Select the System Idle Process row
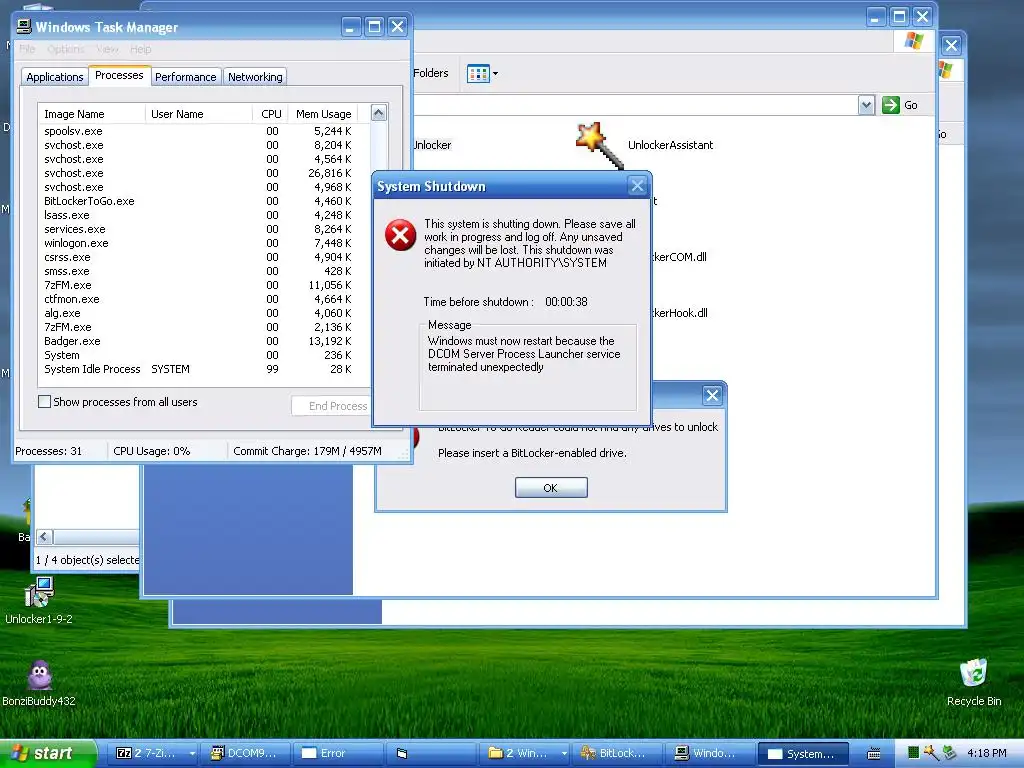Screen dimensions: 1024x768 (198, 369)
